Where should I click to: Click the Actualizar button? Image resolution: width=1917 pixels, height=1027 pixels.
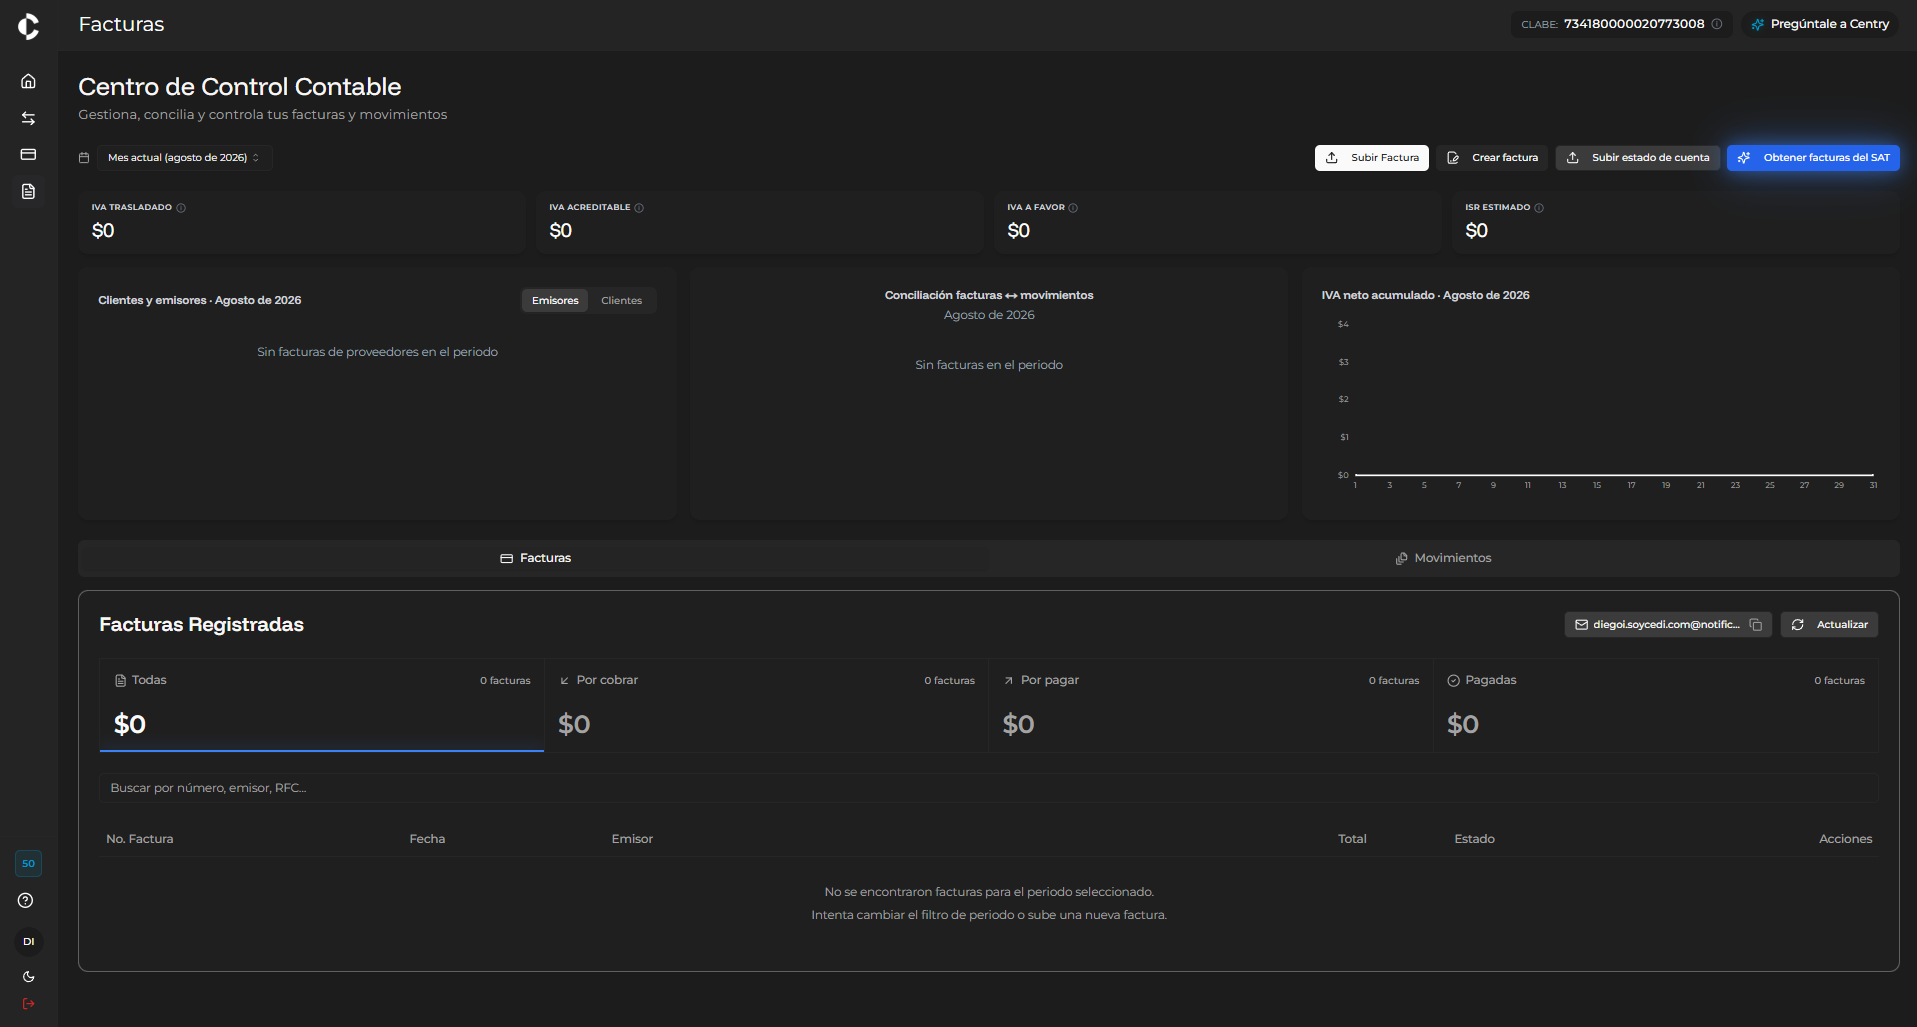click(1829, 625)
